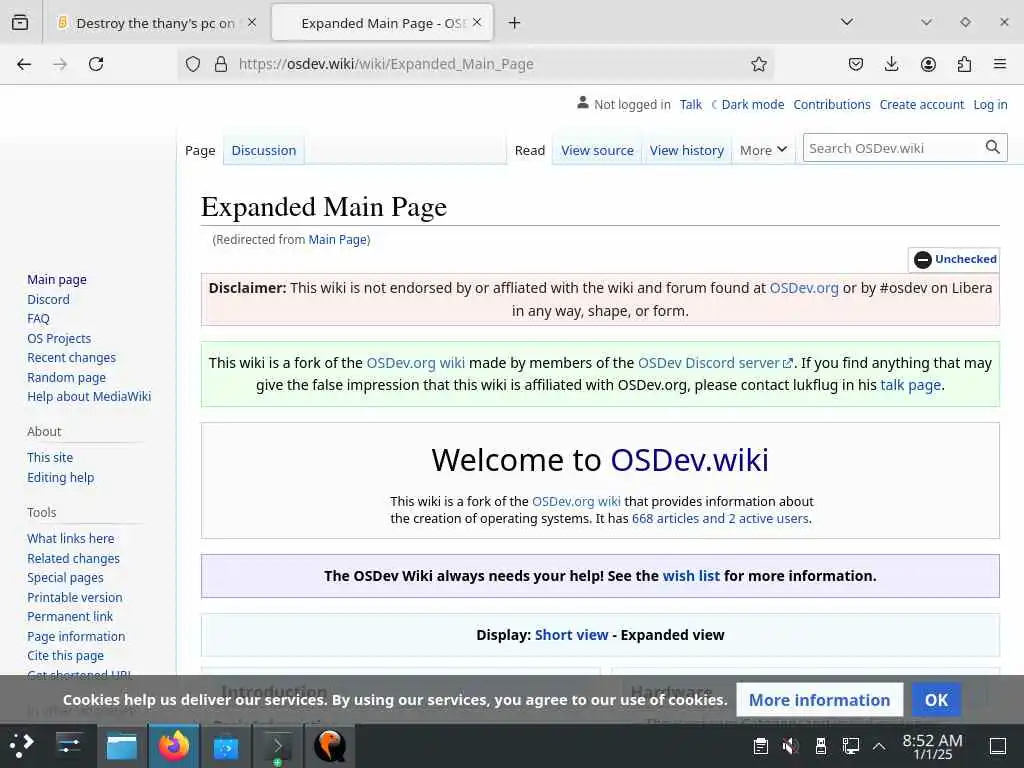Screen dimensions: 1024x768
Task: Open the bird application taskbar icon
Action: click(x=330, y=745)
